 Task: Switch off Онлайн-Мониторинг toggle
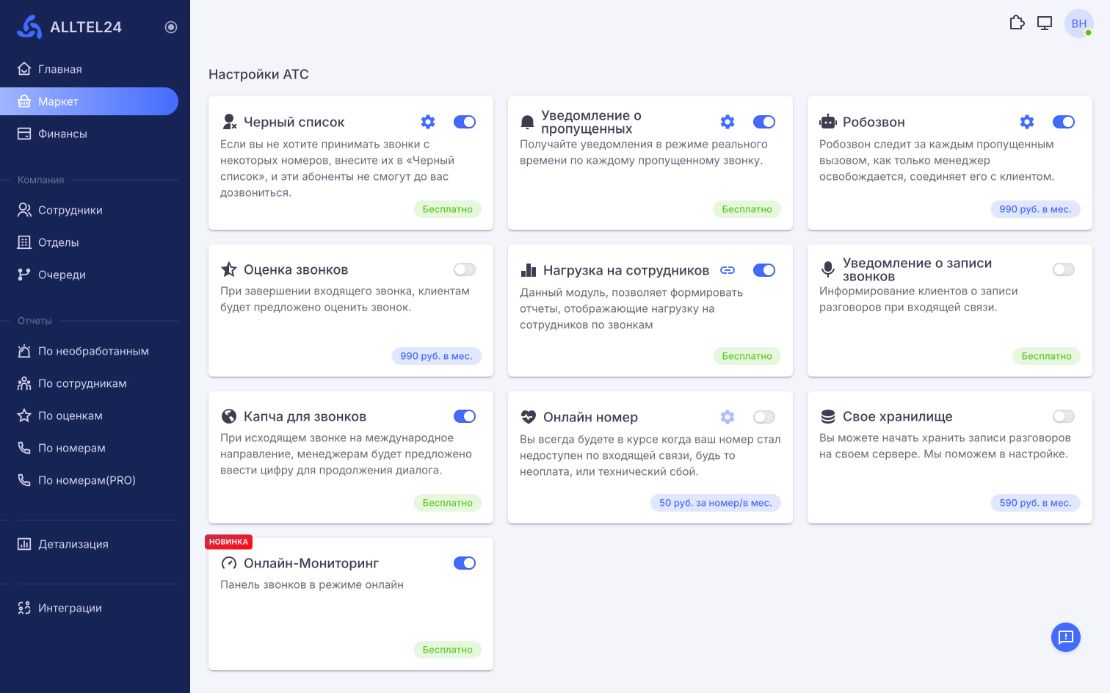point(464,564)
